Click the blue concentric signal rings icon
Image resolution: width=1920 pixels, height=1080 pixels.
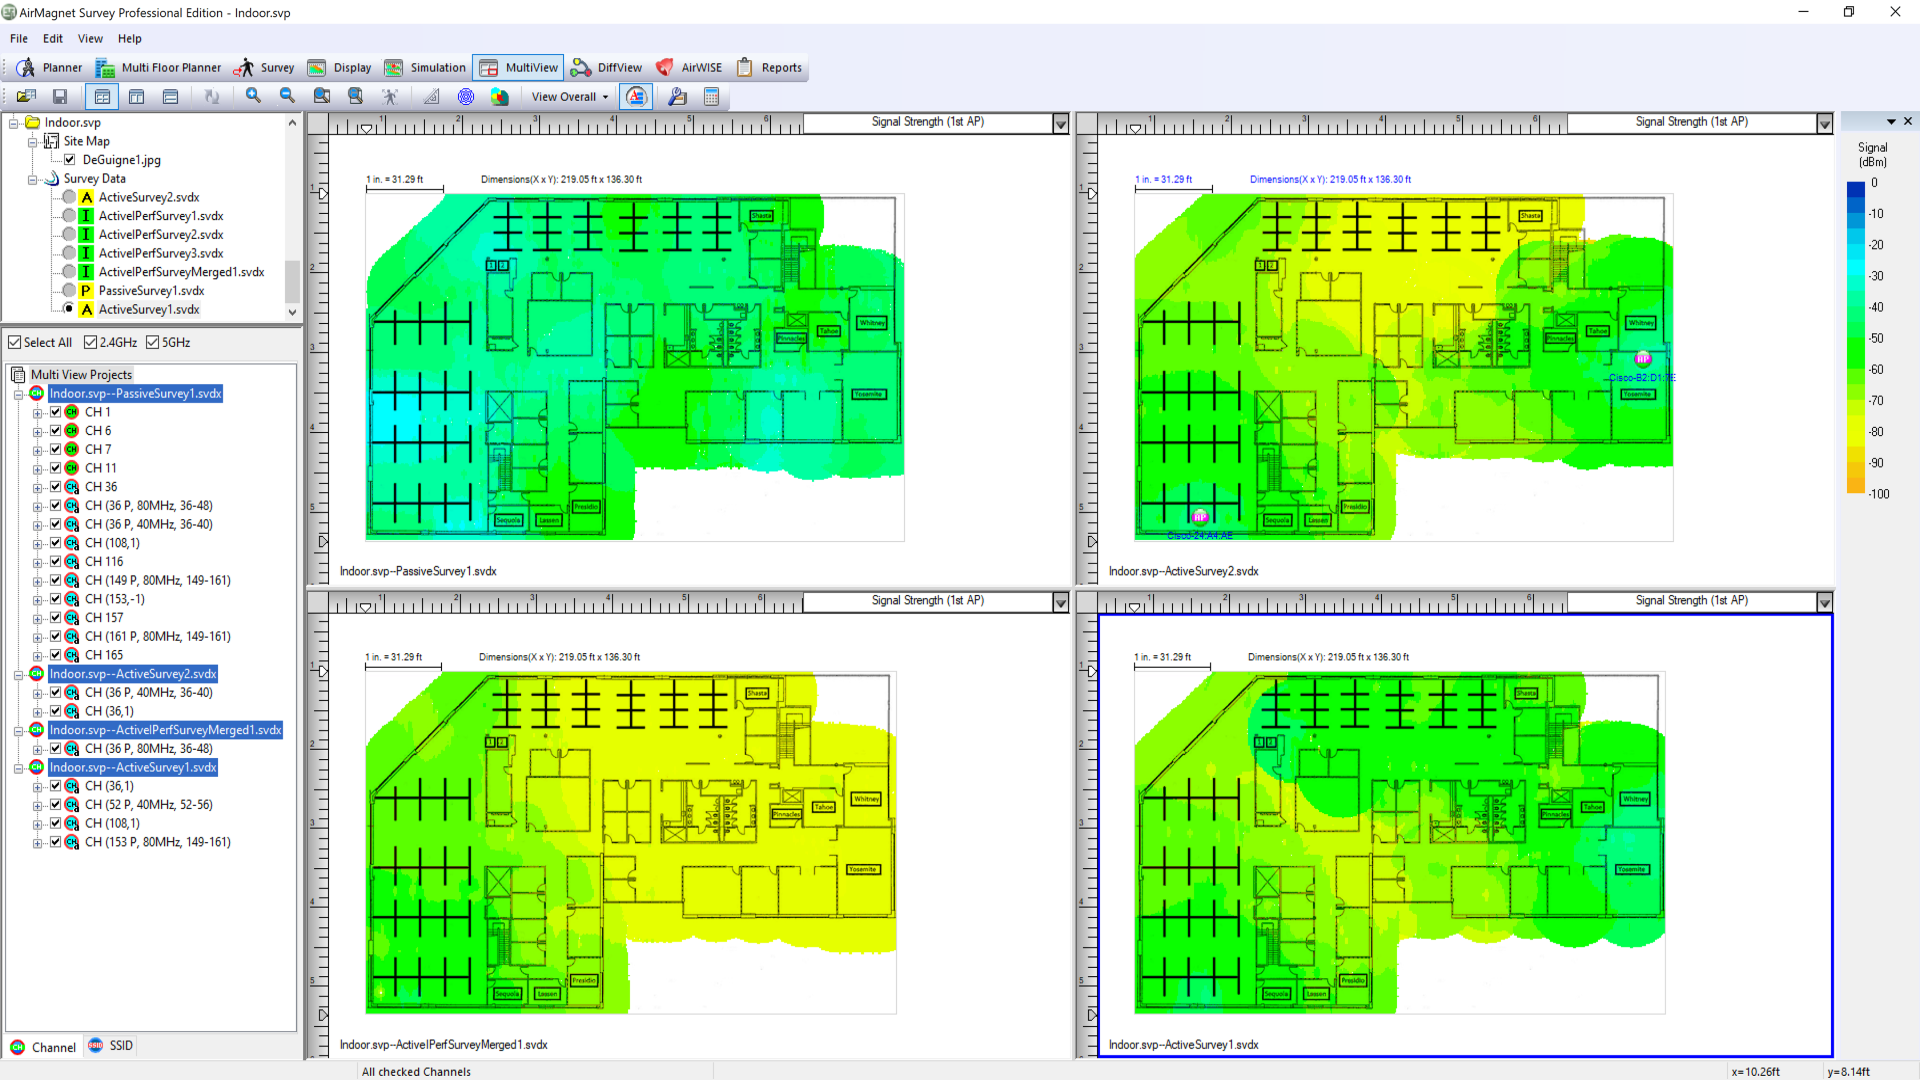tap(466, 97)
